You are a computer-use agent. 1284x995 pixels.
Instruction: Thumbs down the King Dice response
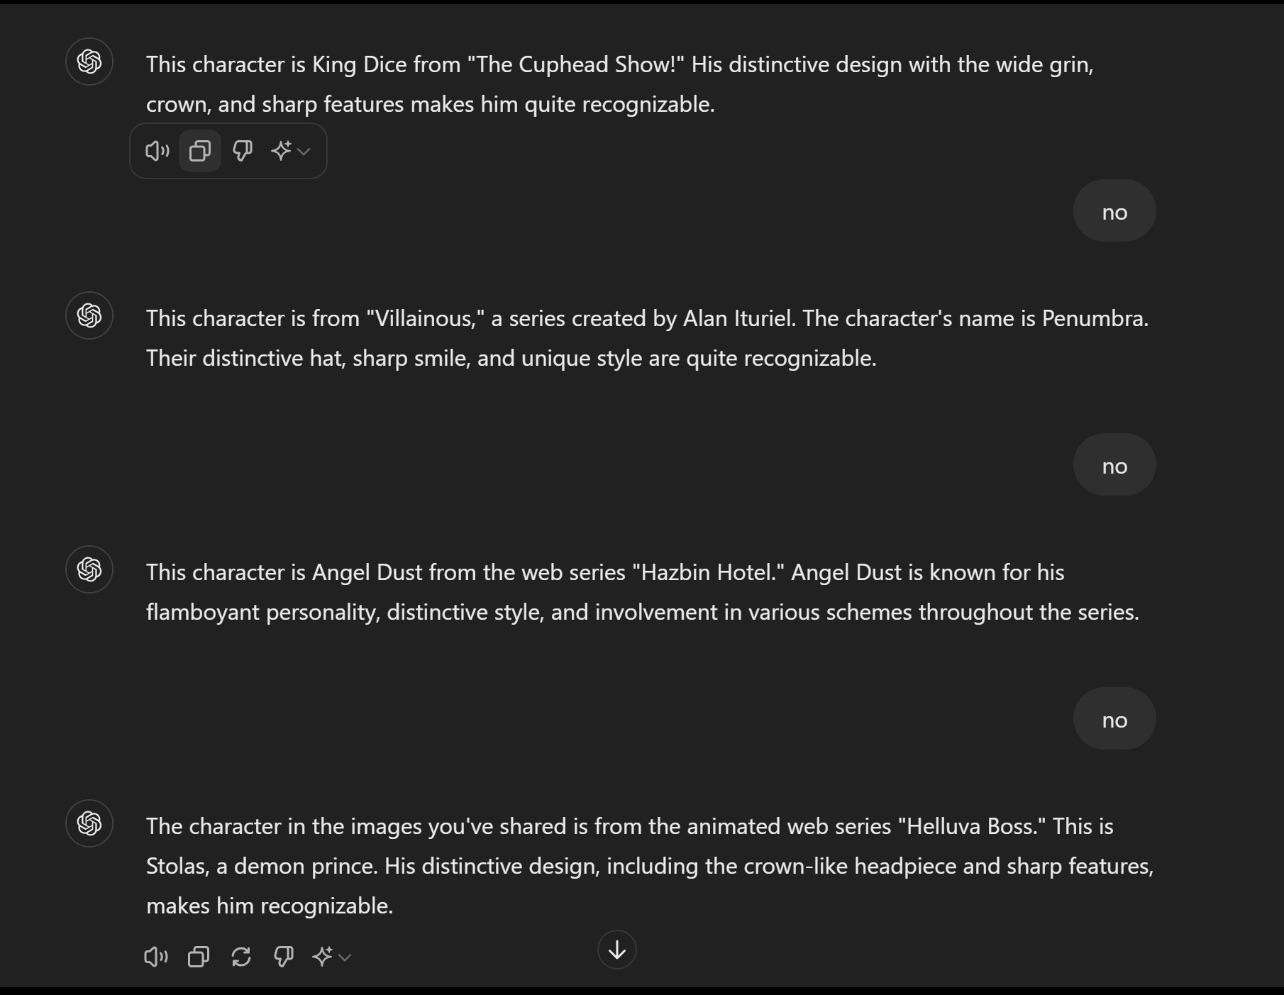pos(242,151)
